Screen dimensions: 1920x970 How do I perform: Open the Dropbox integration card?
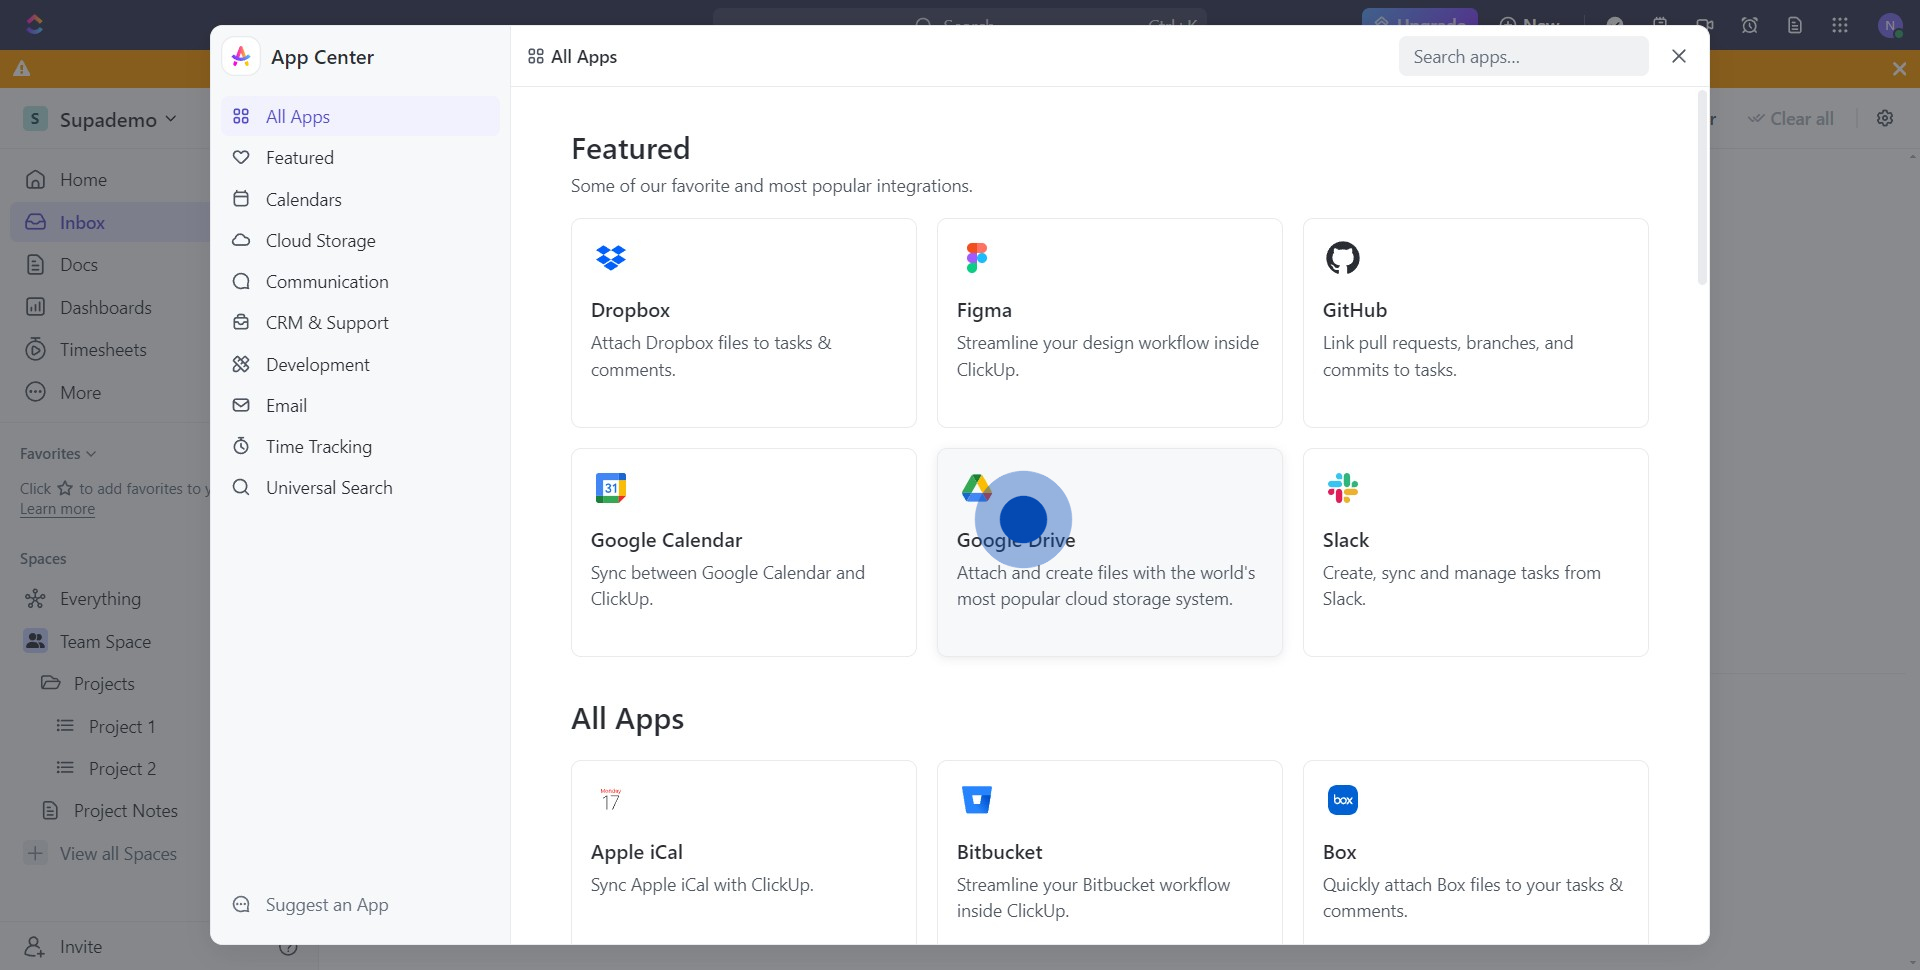(x=743, y=322)
